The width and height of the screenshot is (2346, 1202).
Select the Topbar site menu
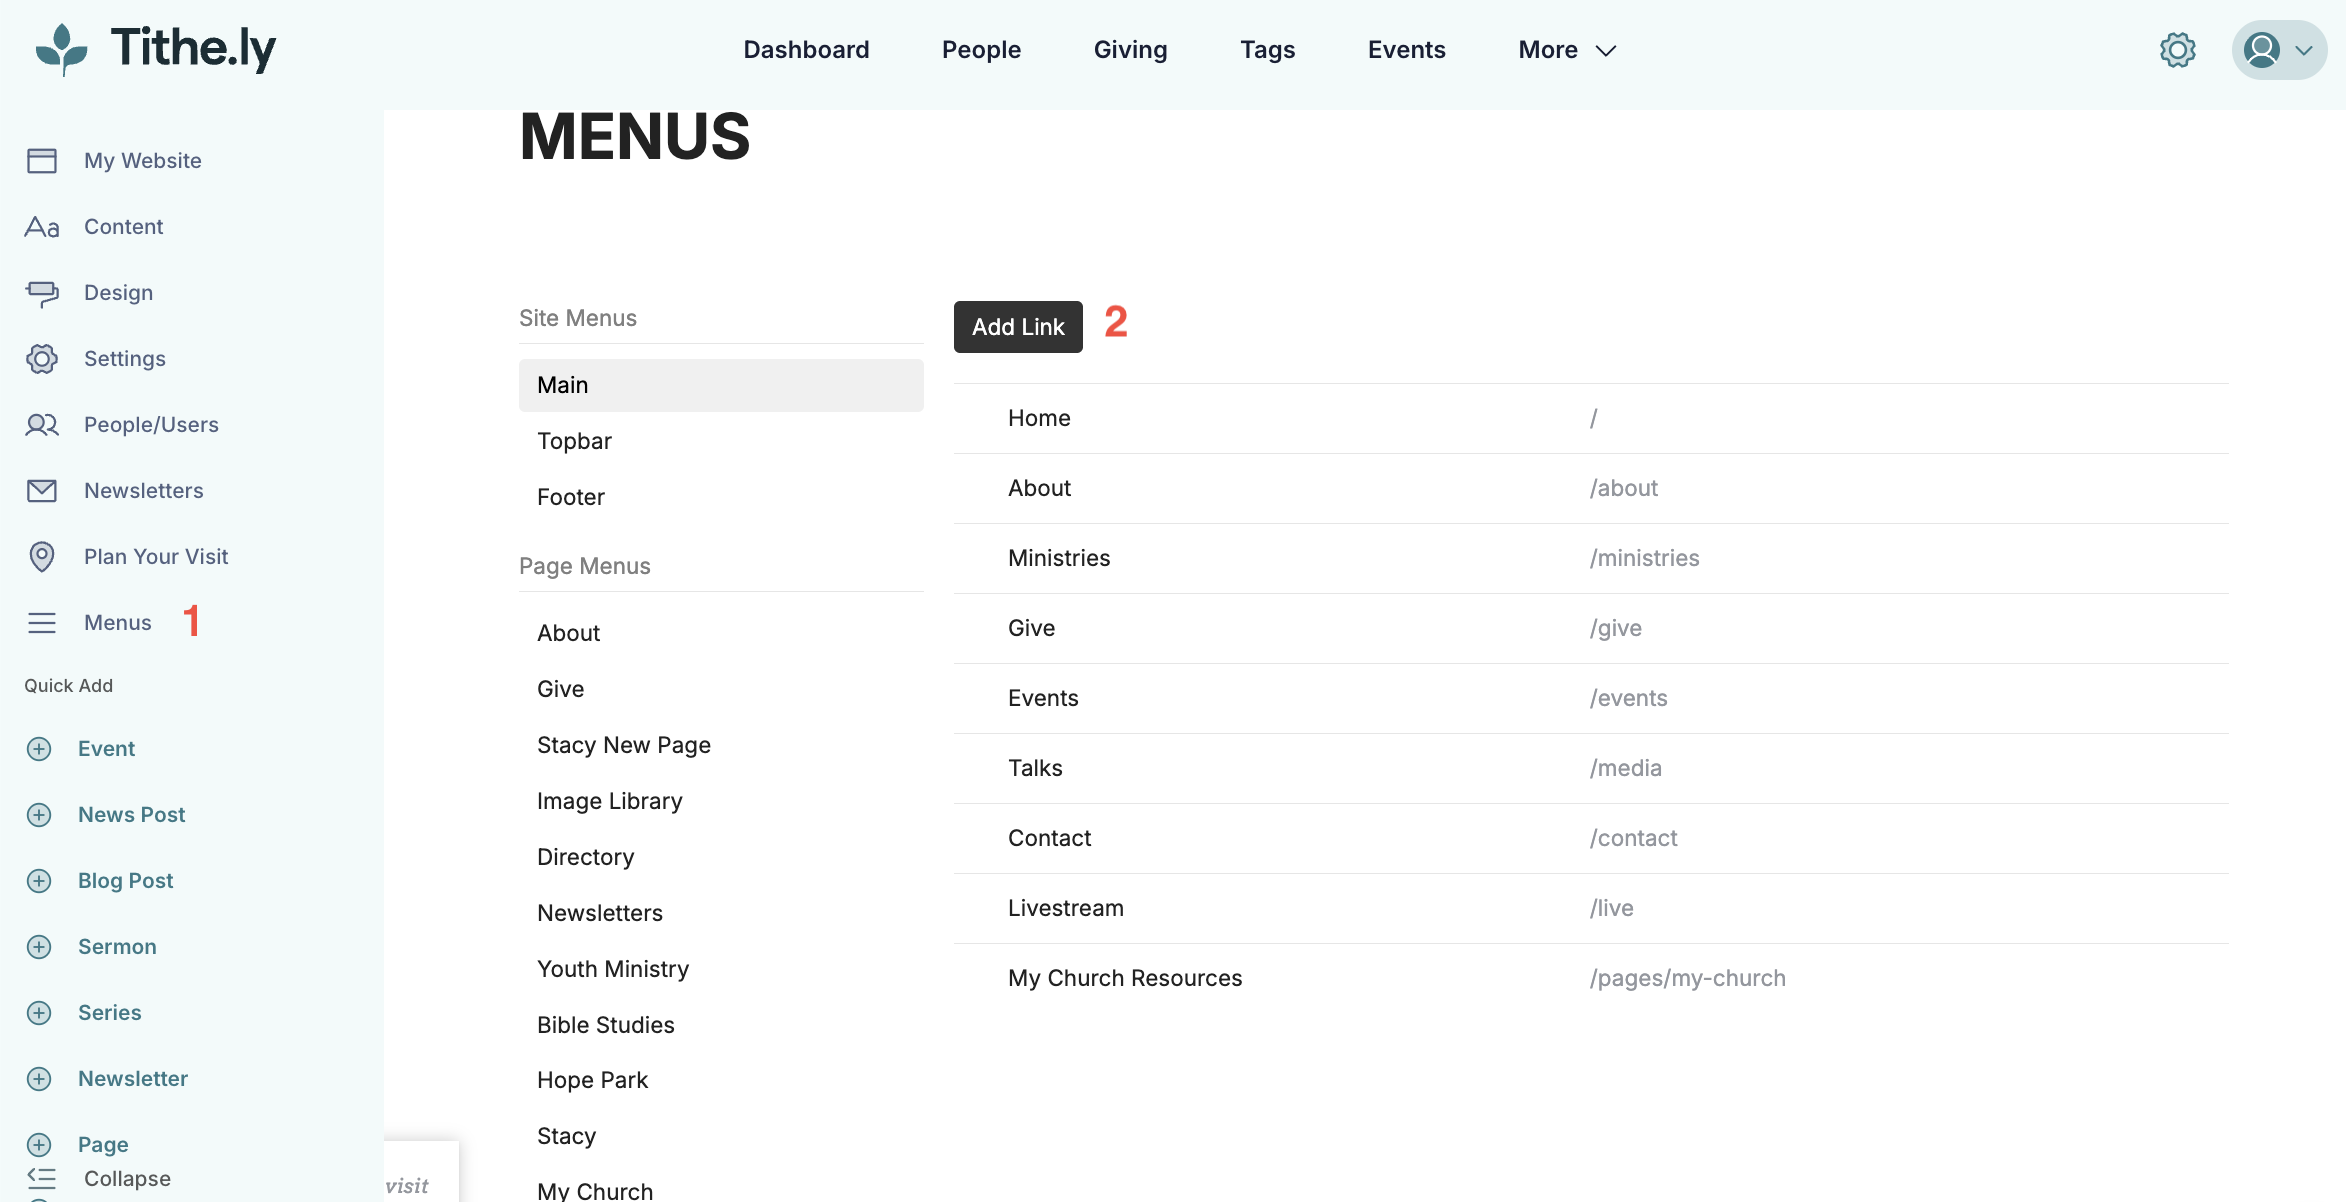721,441
